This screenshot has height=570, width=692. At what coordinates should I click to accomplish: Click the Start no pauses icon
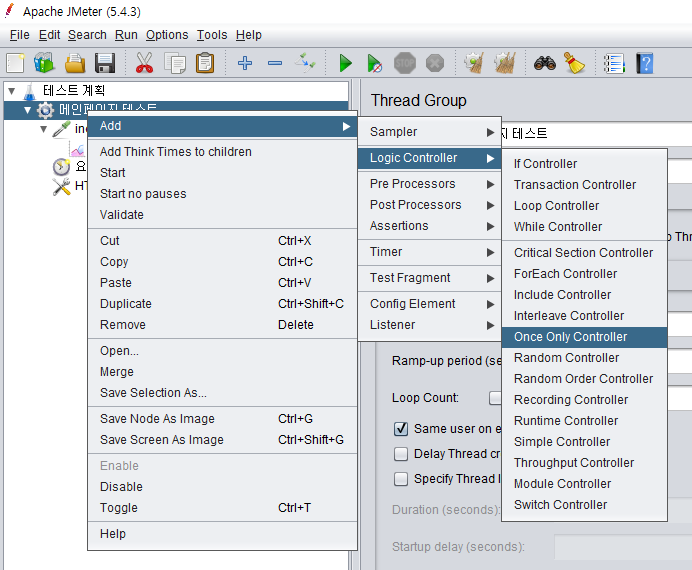(374, 63)
